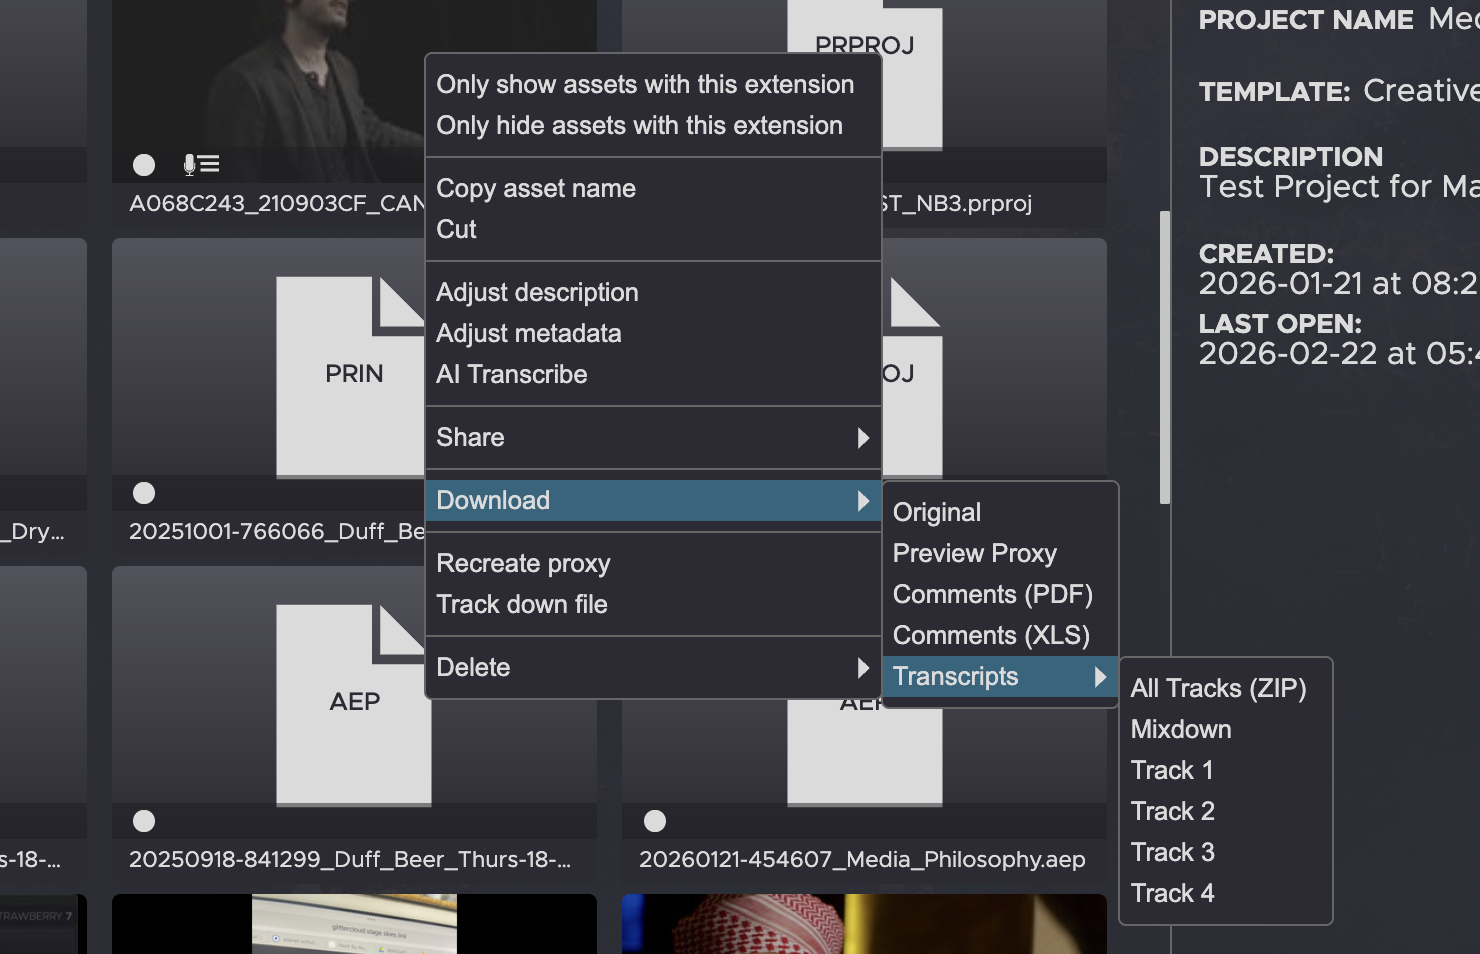
Task: Click the white status dot on A068C243 asset
Action: (x=144, y=165)
